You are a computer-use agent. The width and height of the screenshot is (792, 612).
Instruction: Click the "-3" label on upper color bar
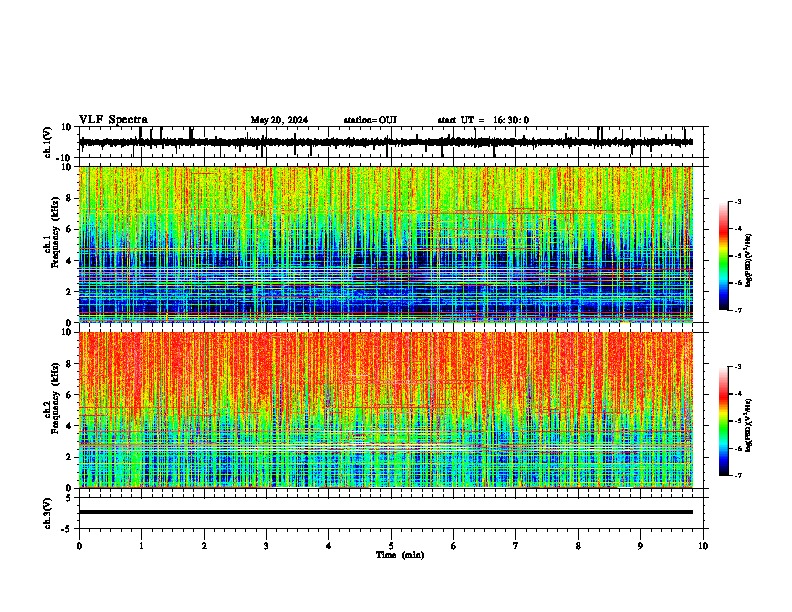tap(738, 201)
